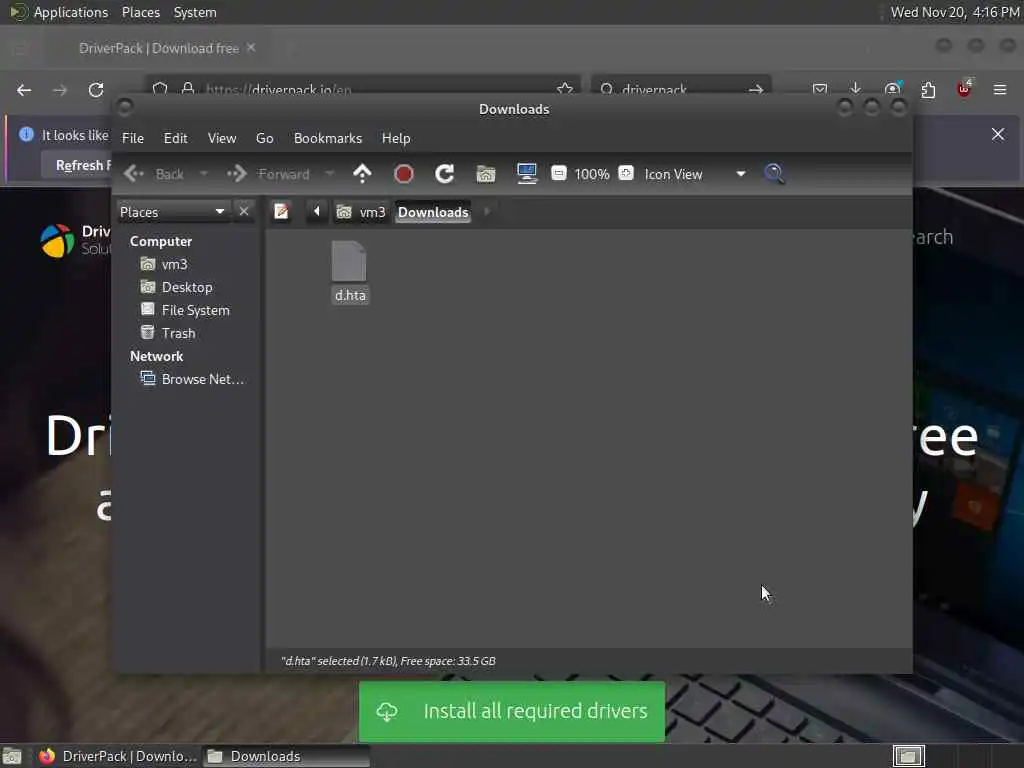Screen dimensions: 1024x768
Task: Open the File menu
Action: tap(133, 138)
